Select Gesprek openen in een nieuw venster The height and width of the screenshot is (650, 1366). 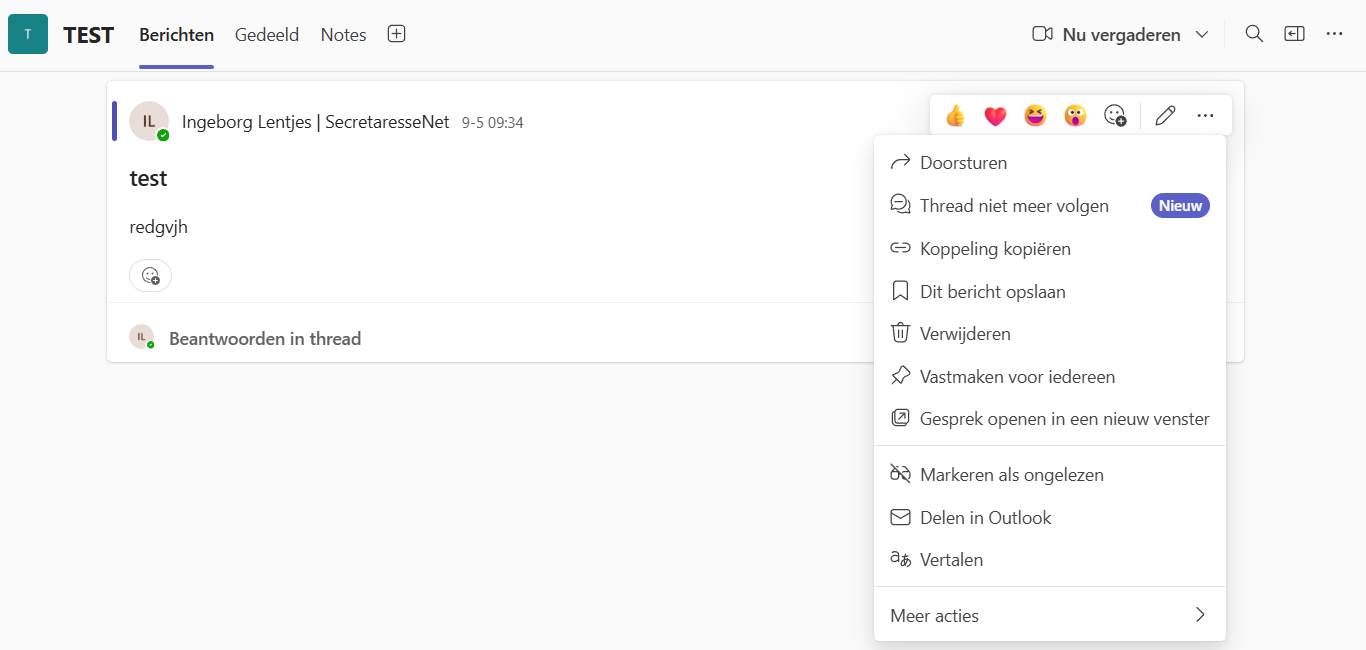1050,419
